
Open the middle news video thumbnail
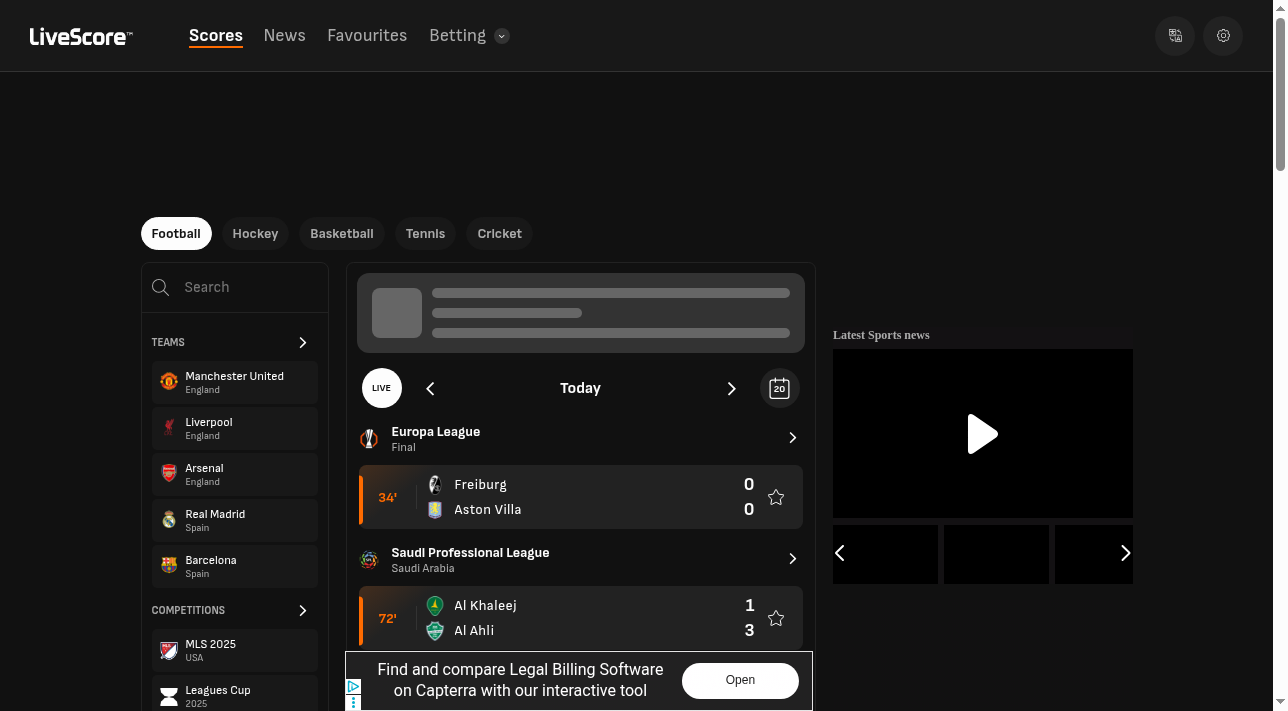coord(996,554)
